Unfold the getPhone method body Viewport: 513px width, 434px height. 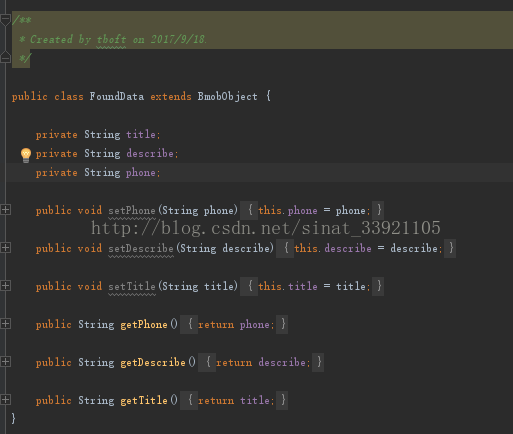coord(5,324)
